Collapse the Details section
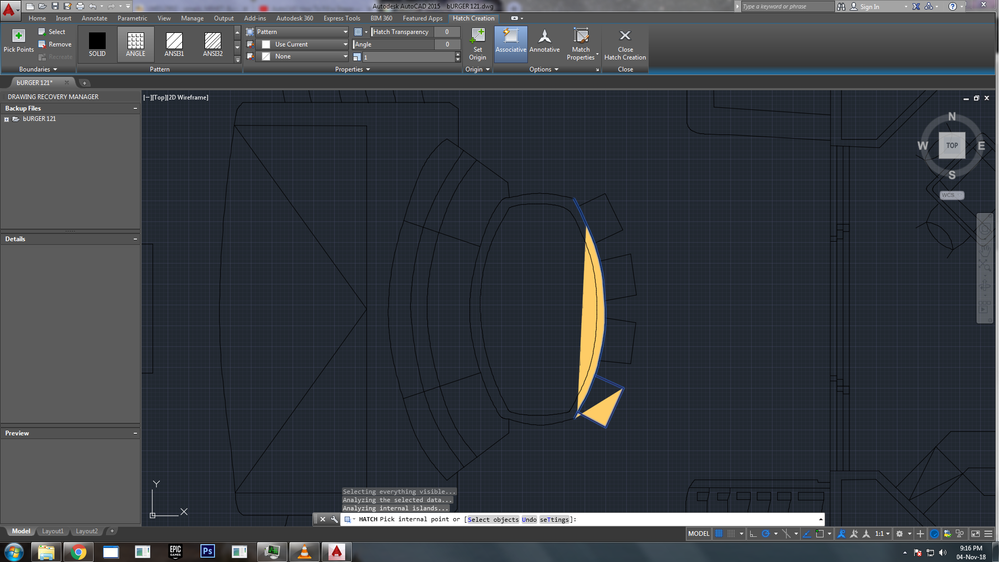The height and width of the screenshot is (562, 999). point(135,239)
